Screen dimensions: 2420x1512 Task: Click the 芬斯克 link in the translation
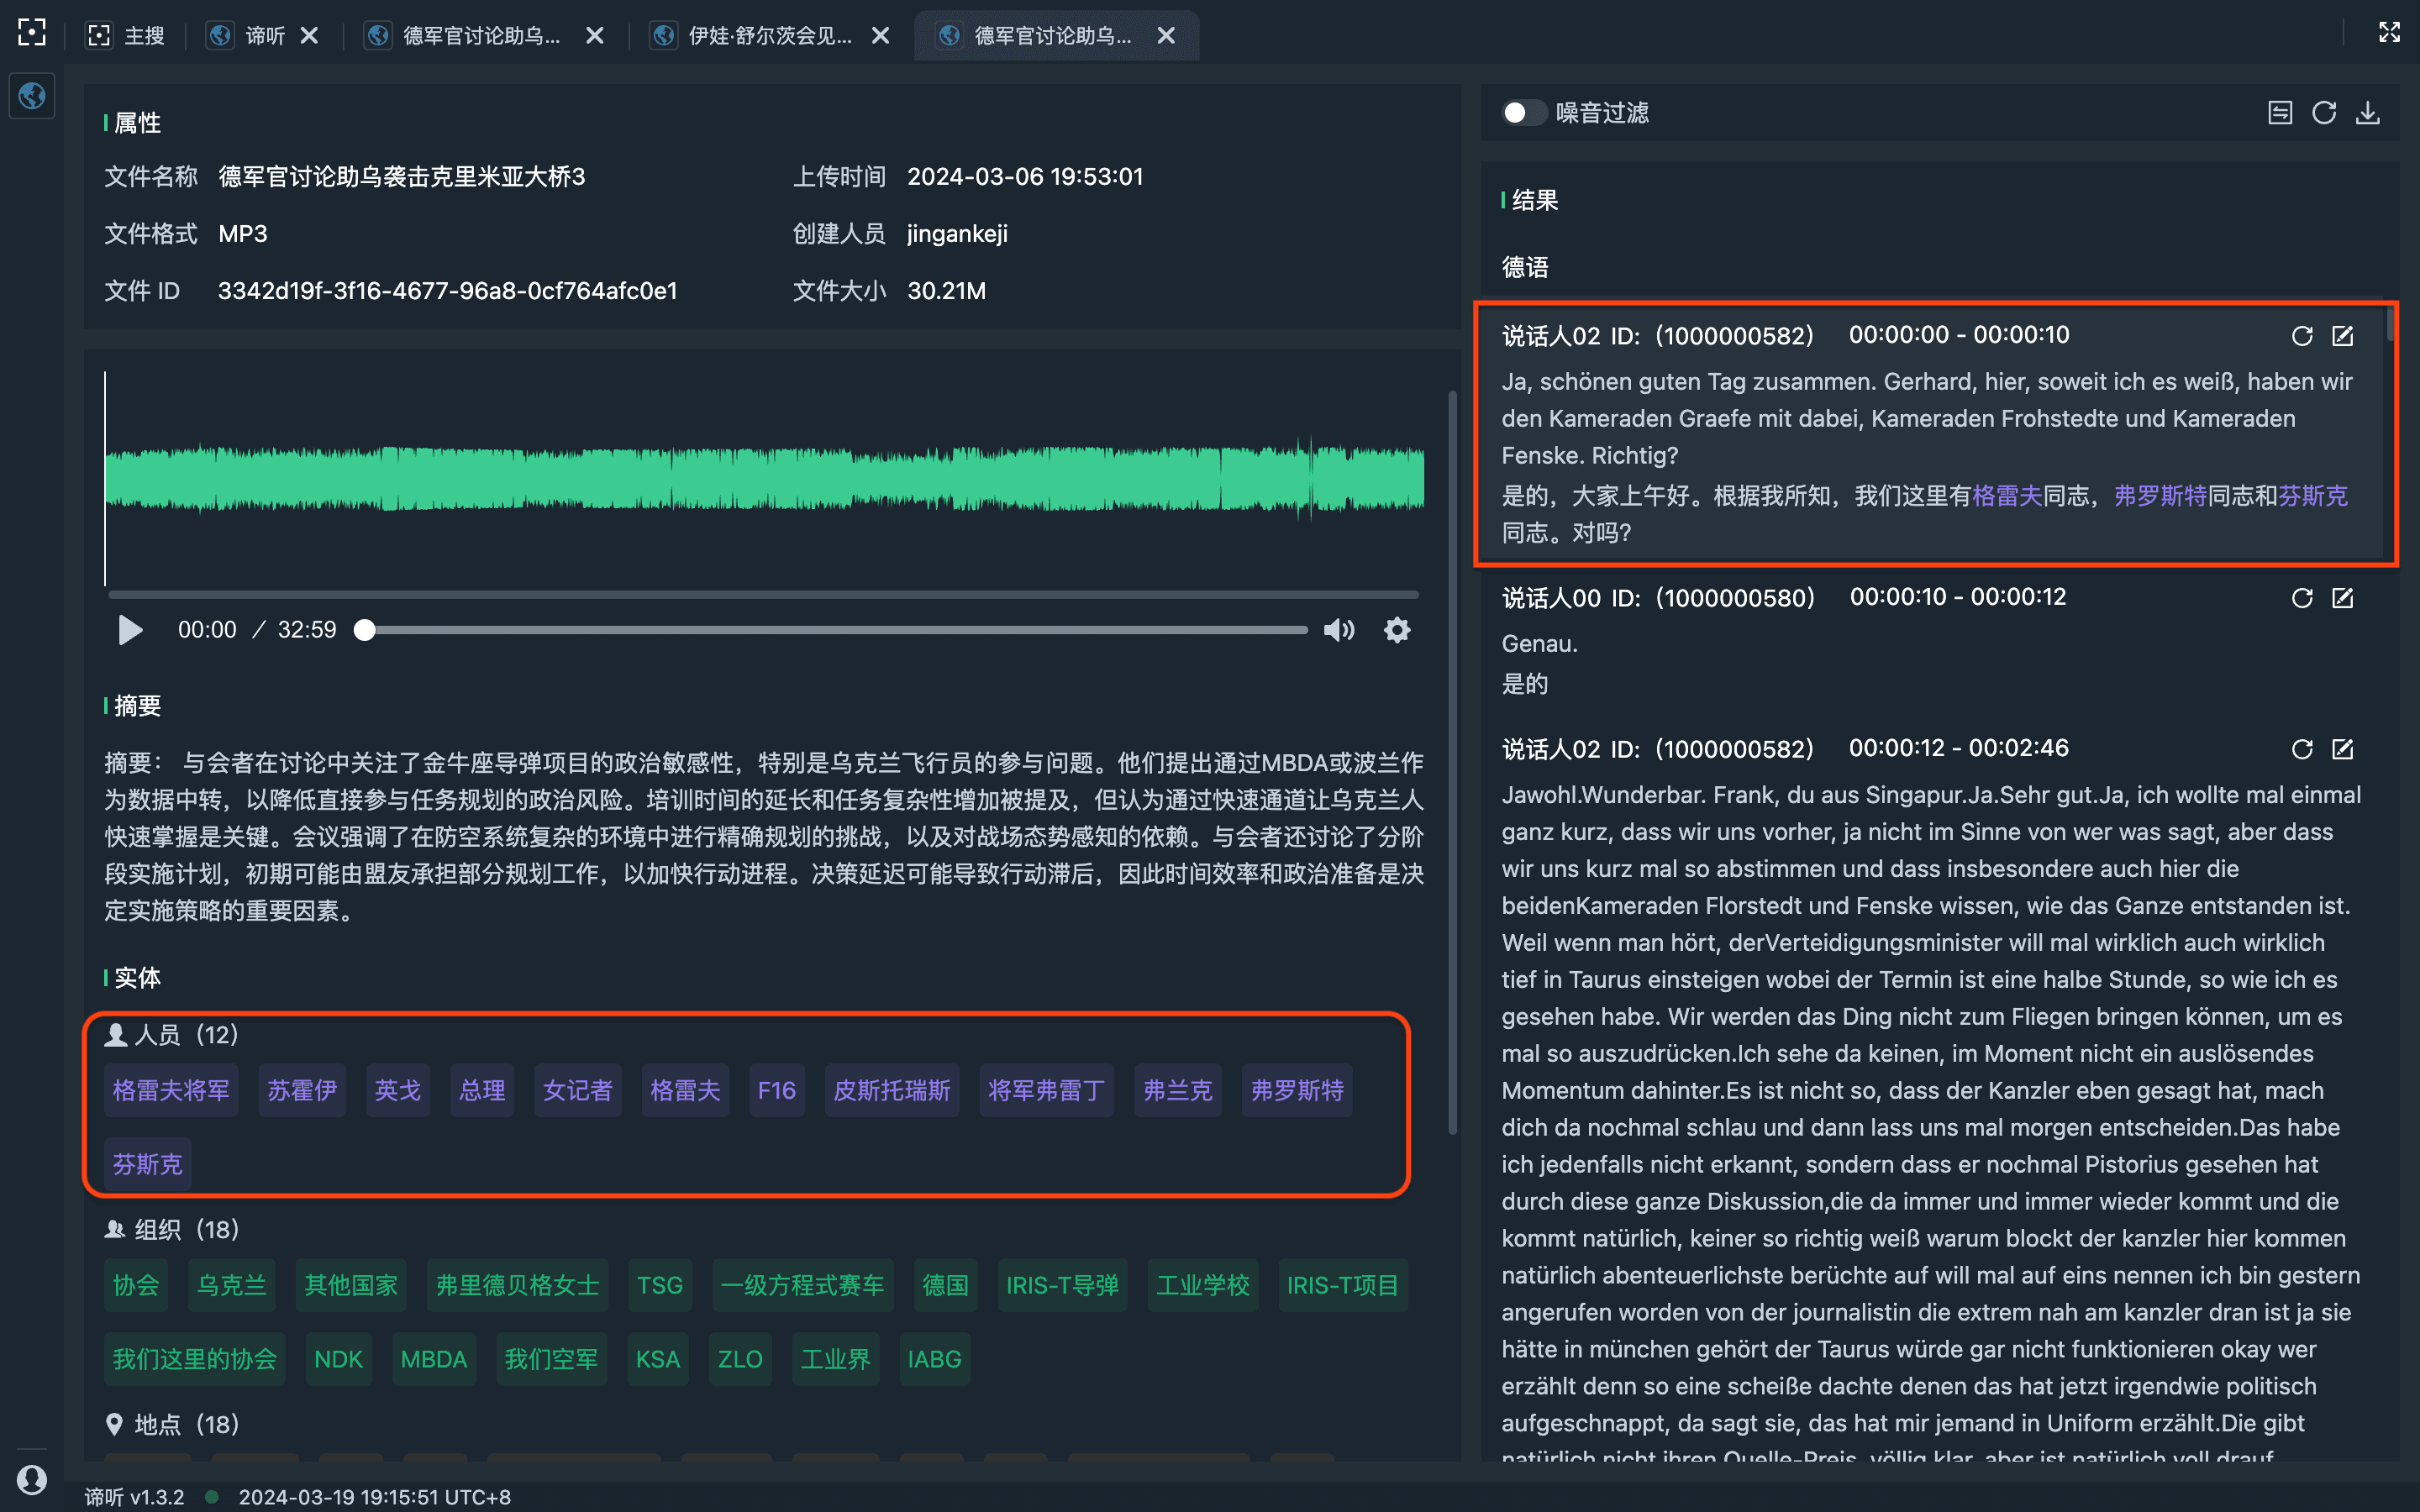click(x=2313, y=496)
